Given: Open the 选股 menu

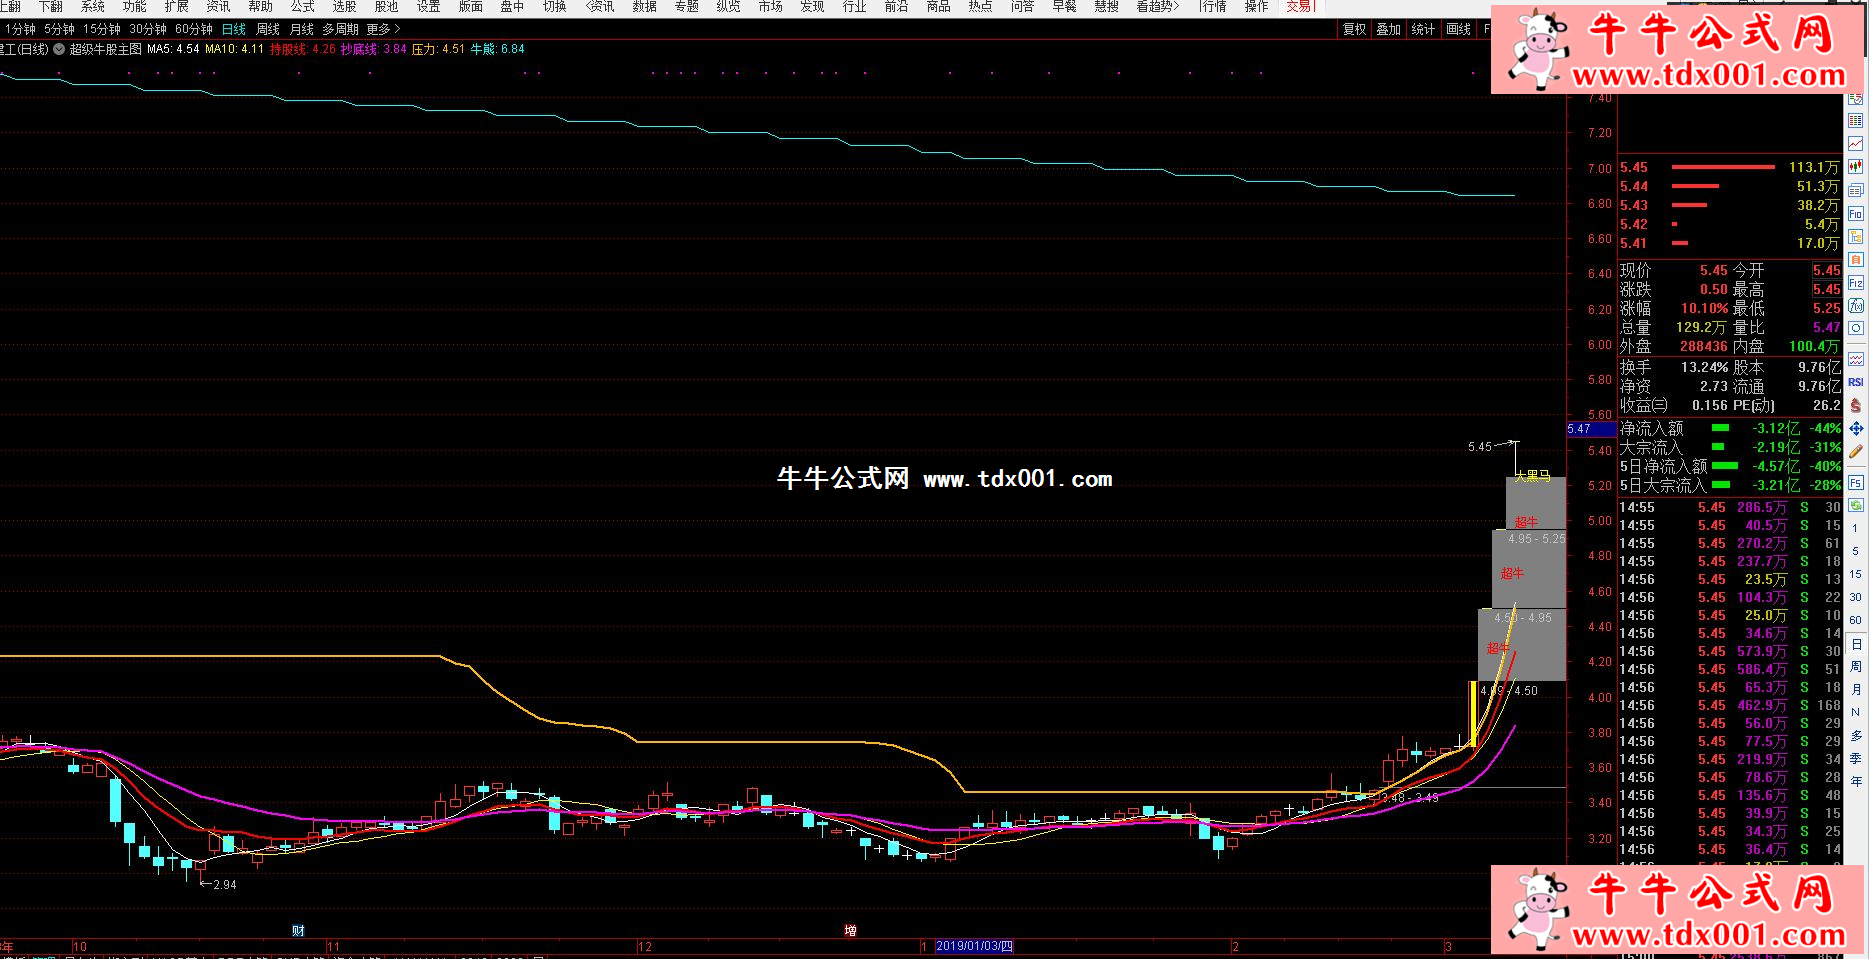Looking at the screenshot, I should [344, 6].
